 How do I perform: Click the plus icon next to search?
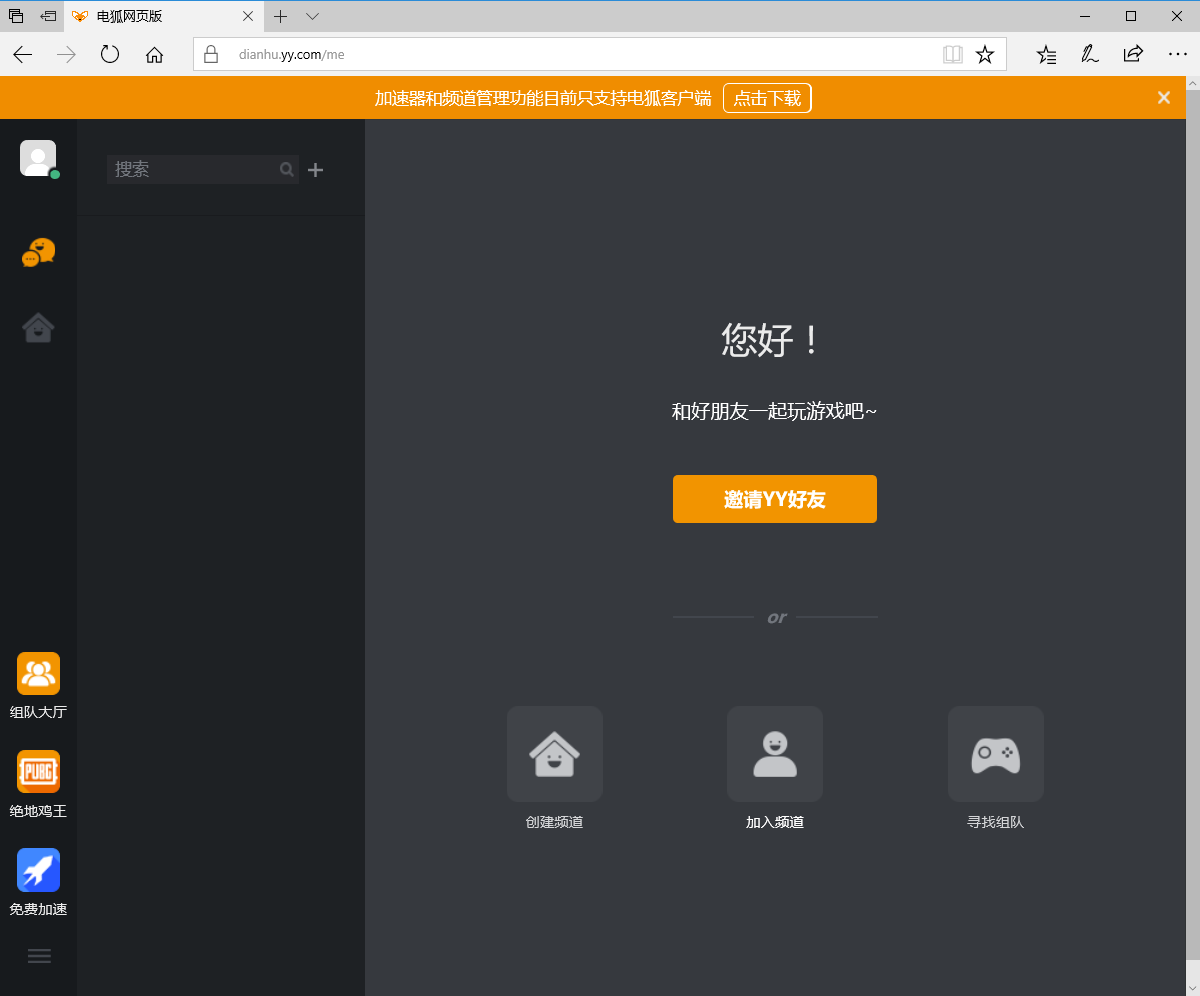(315, 170)
